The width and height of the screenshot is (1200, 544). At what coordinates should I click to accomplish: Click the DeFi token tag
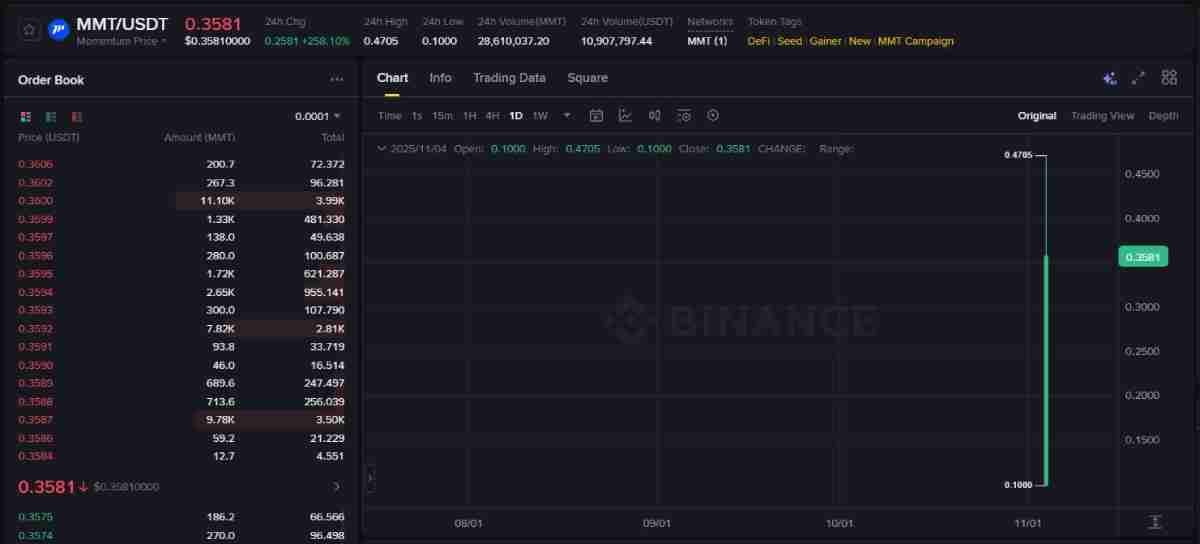tap(758, 41)
